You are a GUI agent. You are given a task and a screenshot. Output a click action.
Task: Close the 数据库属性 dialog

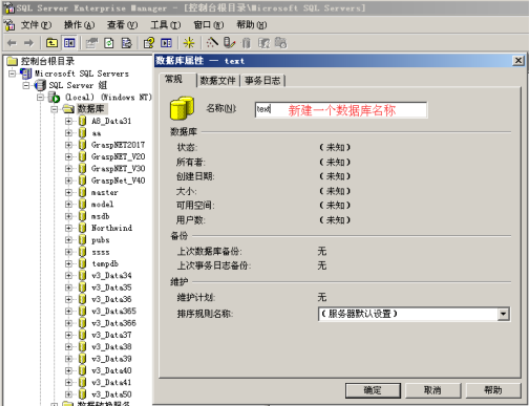point(518,61)
